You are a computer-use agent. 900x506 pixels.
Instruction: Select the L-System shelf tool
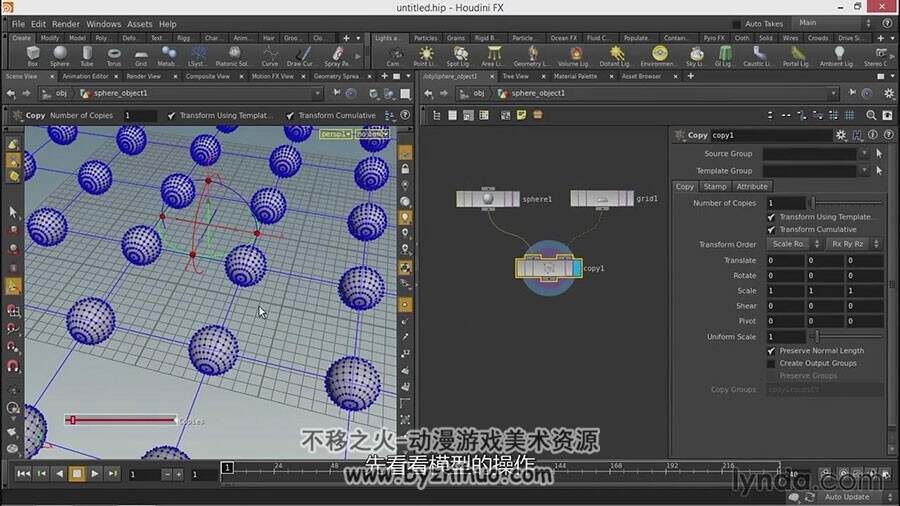199,56
